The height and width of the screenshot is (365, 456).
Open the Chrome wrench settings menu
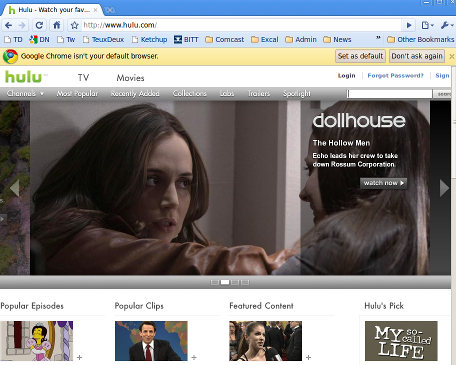(447, 25)
